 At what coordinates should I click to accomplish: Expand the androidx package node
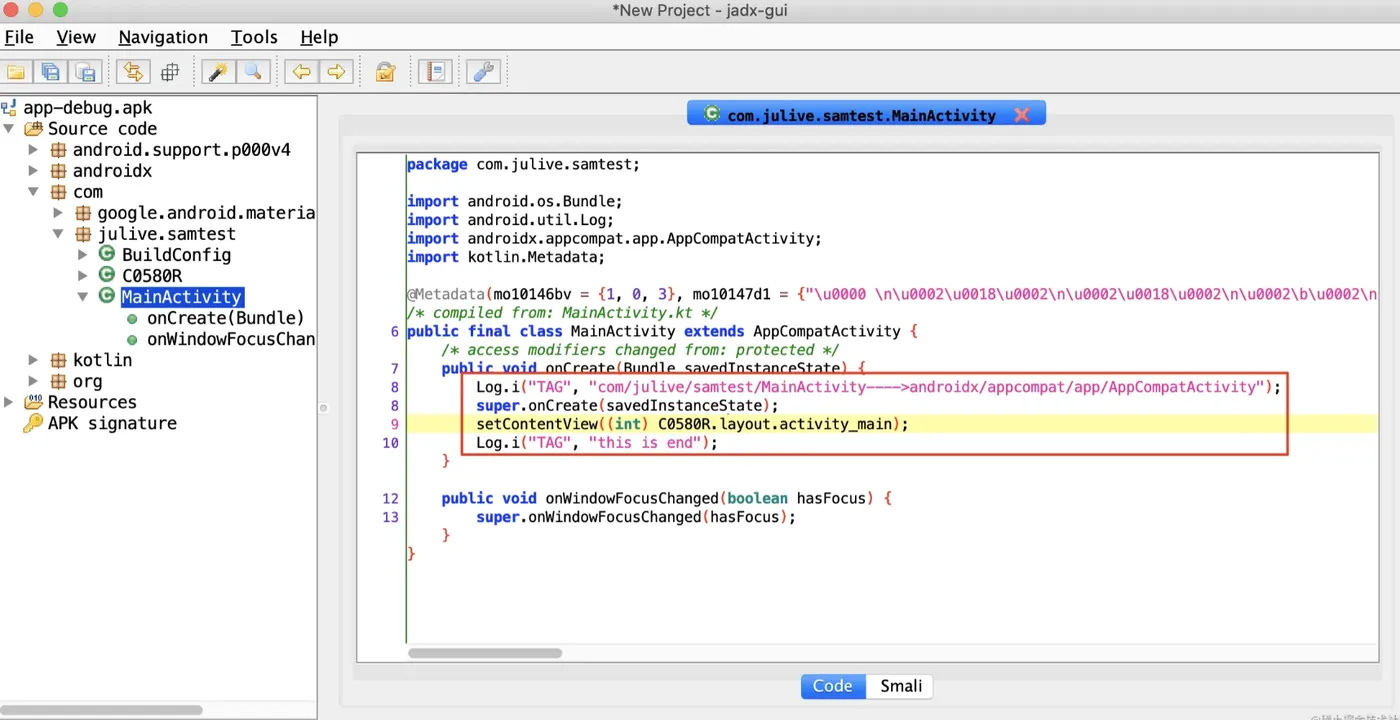pos(33,171)
